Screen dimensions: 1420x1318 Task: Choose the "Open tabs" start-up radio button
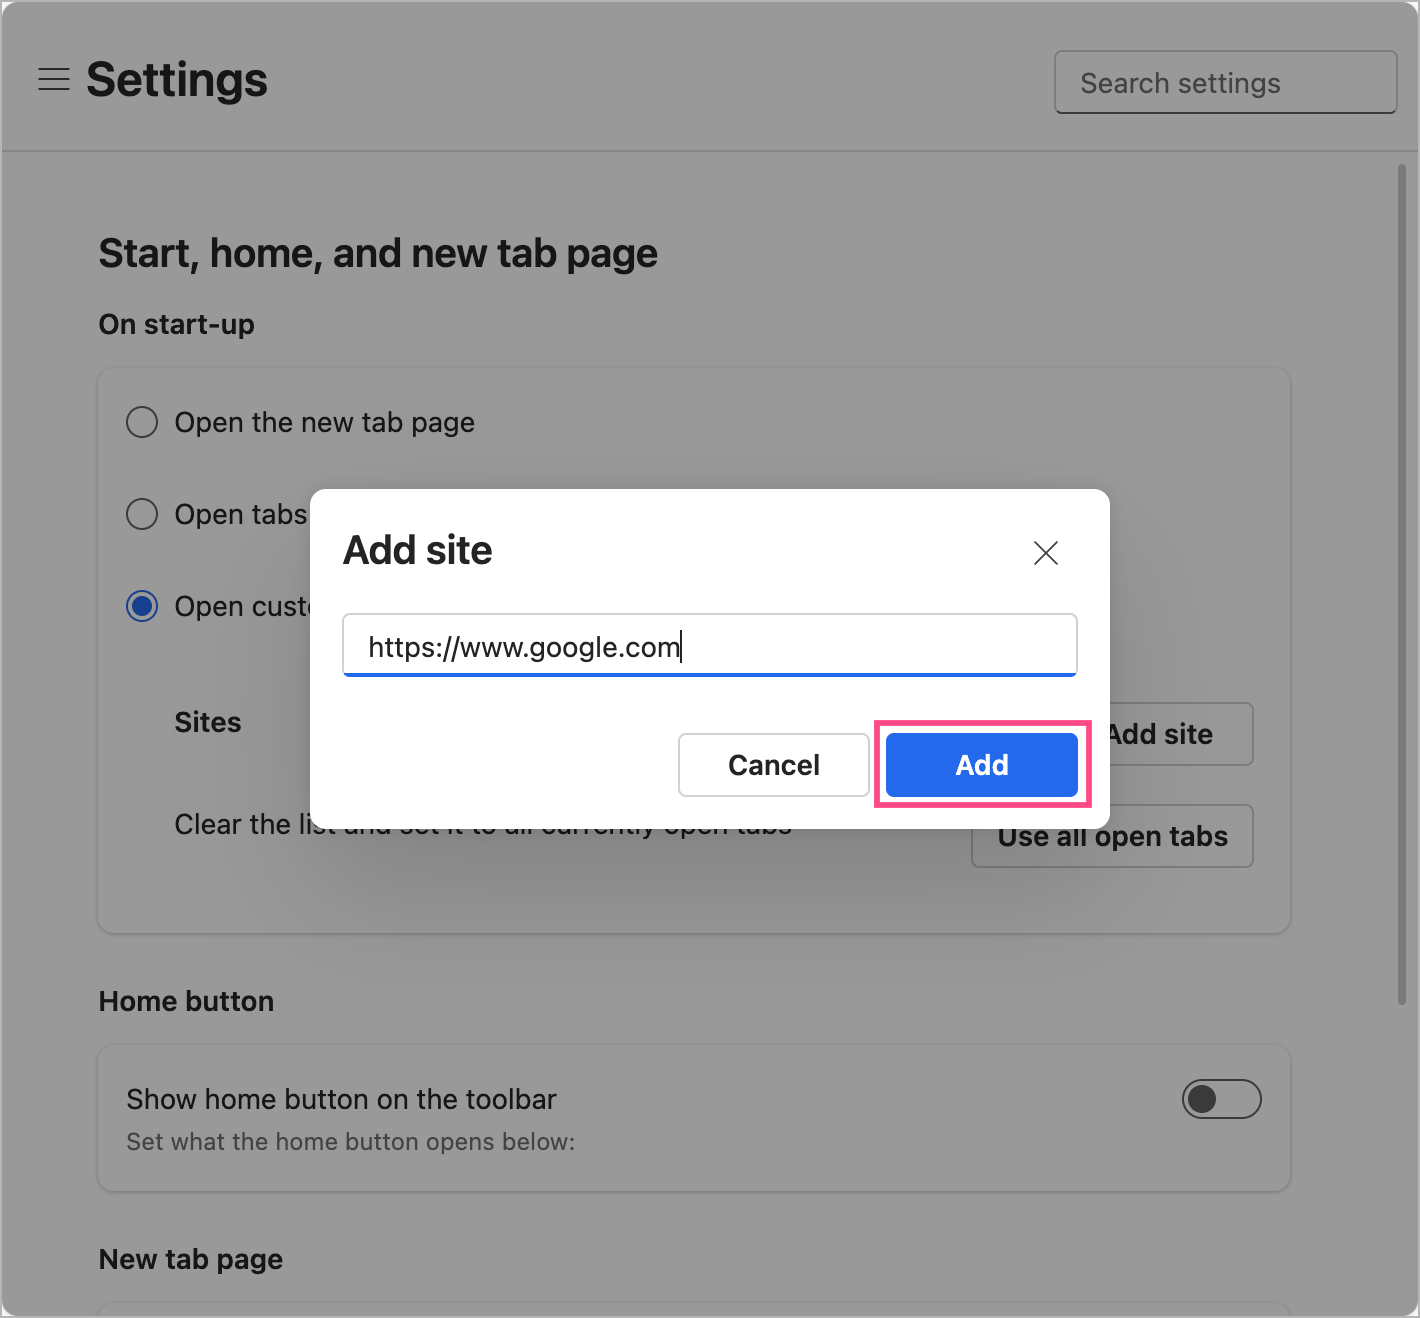(x=142, y=514)
